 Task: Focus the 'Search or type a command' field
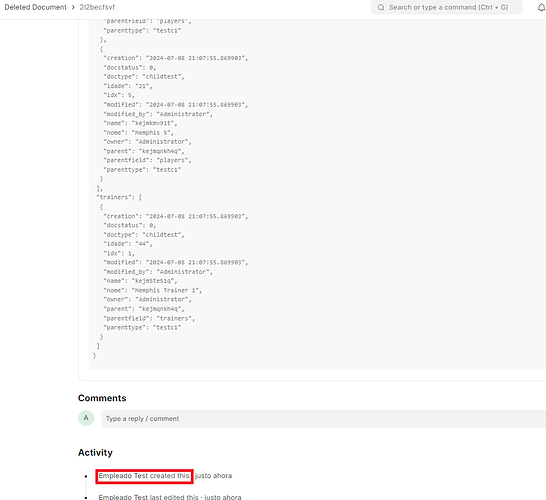[x=446, y=7]
